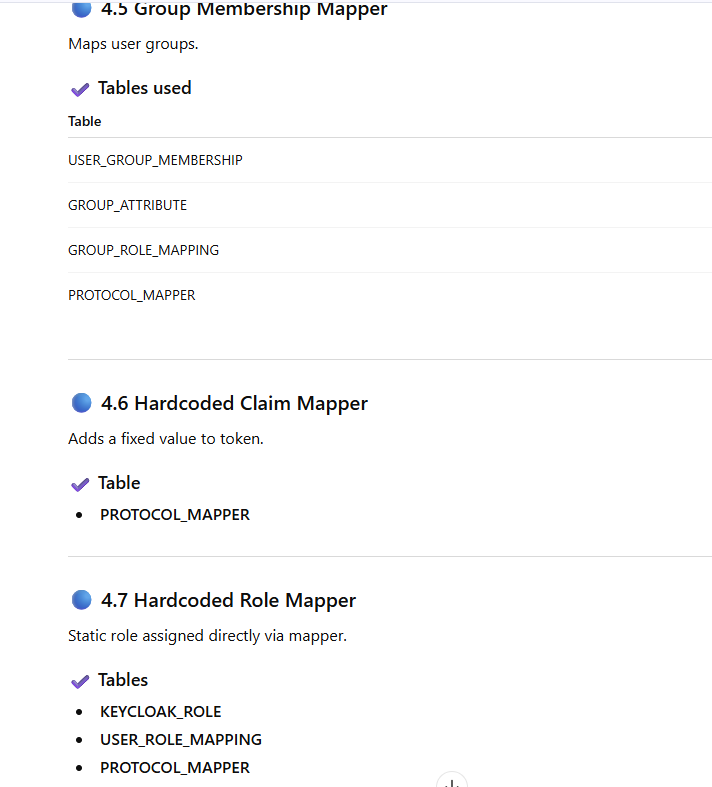This screenshot has height=787, width=712.
Task: Click the blue circle beside 4.5 Group Membership Mapper
Action: [82, 10]
